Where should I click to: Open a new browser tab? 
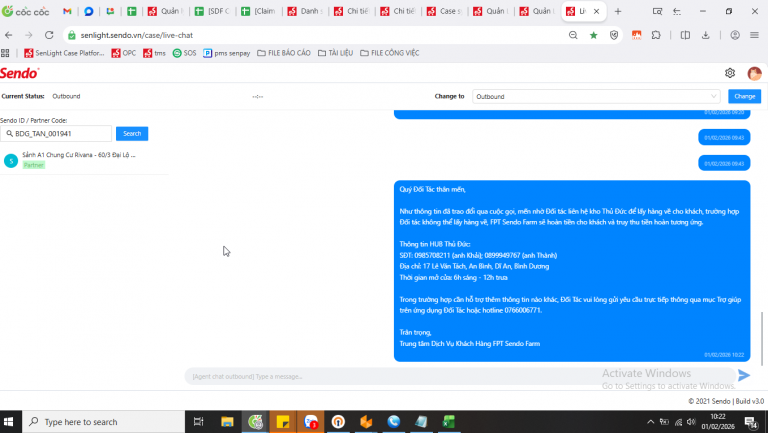coord(618,11)
